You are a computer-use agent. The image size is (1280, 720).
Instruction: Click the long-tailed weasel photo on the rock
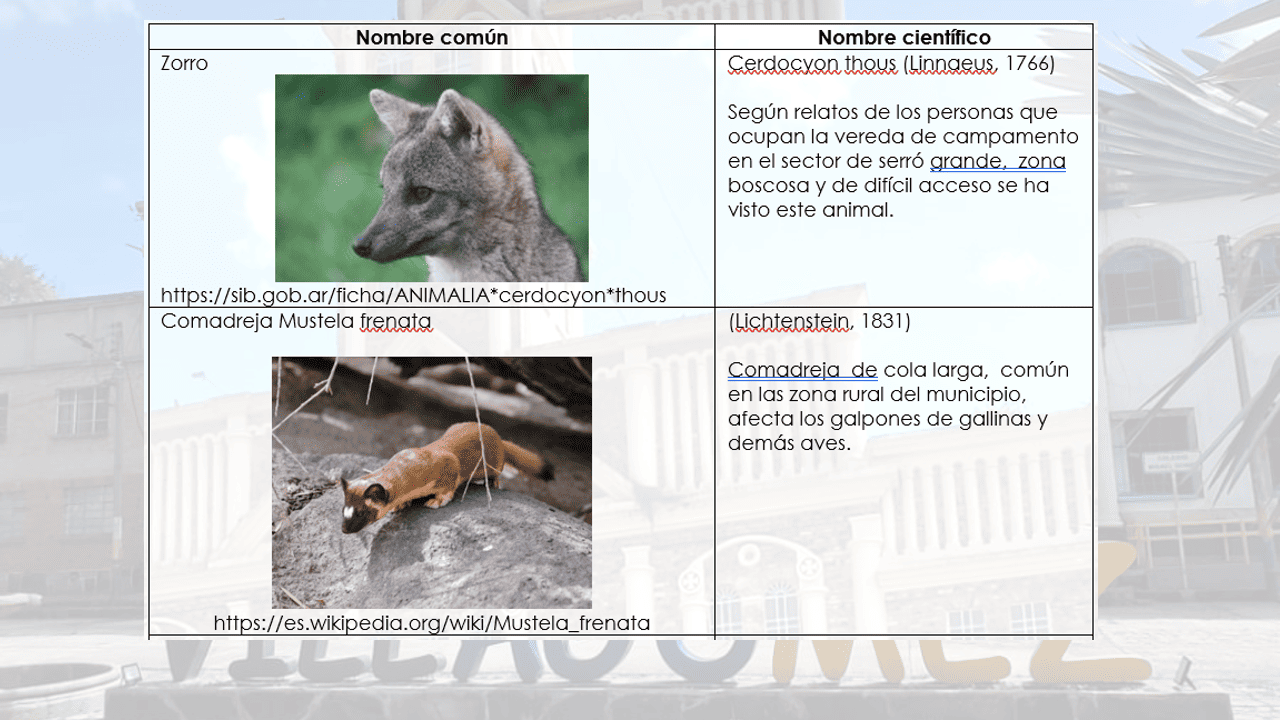click(431, 482)
